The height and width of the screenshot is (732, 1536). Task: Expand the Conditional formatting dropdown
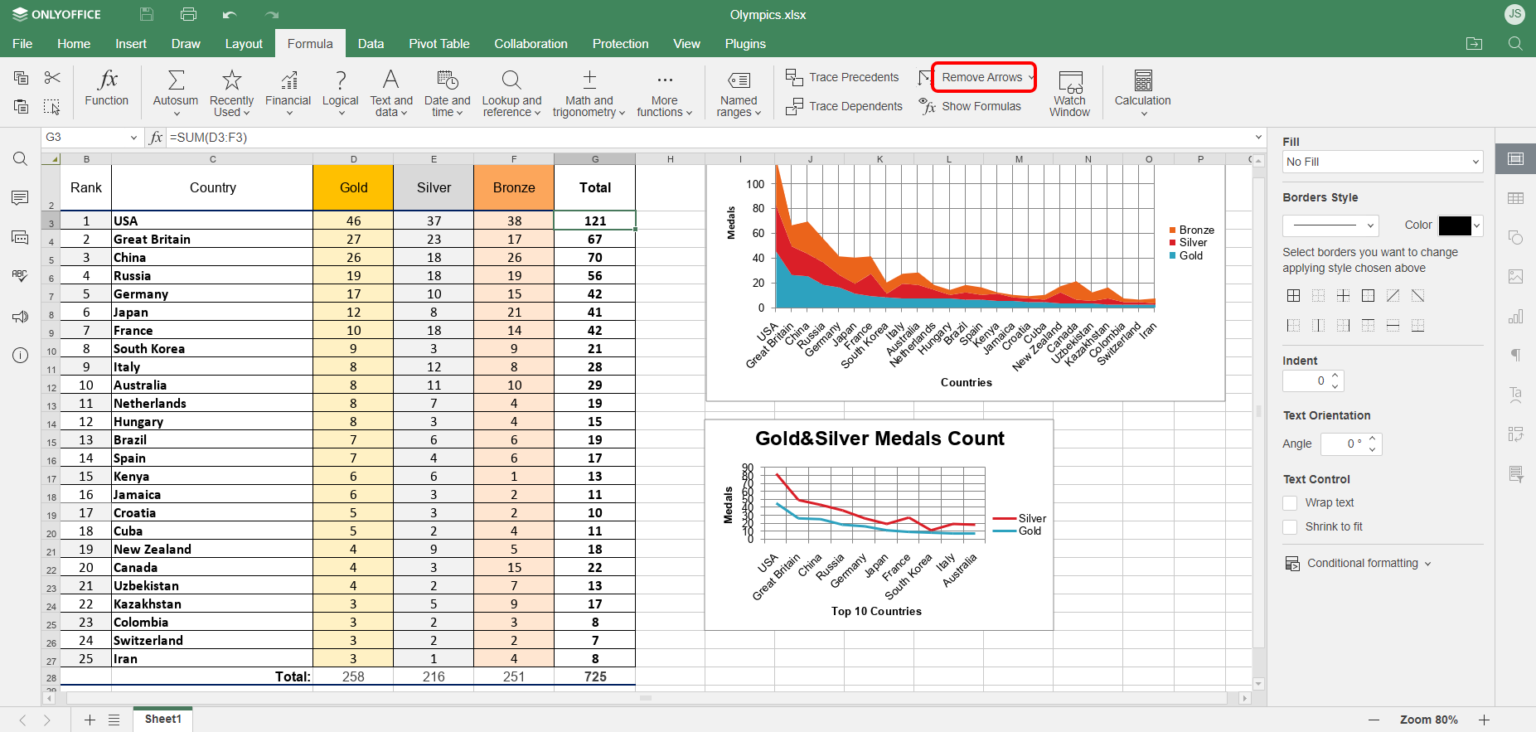coord(1357,562)
